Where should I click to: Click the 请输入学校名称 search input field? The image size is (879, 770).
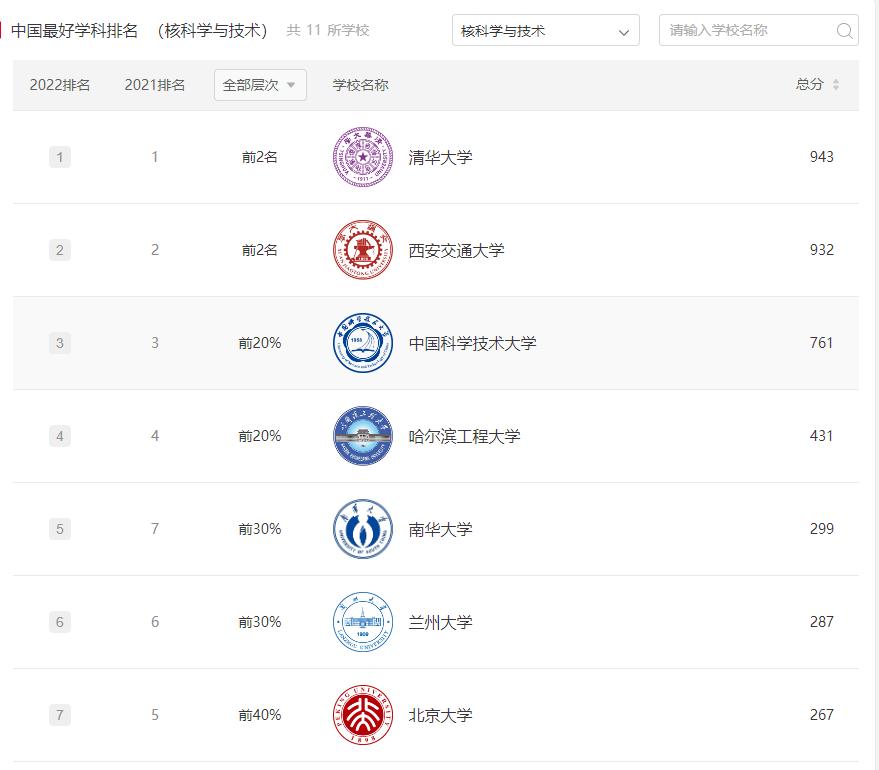point(750,30)
